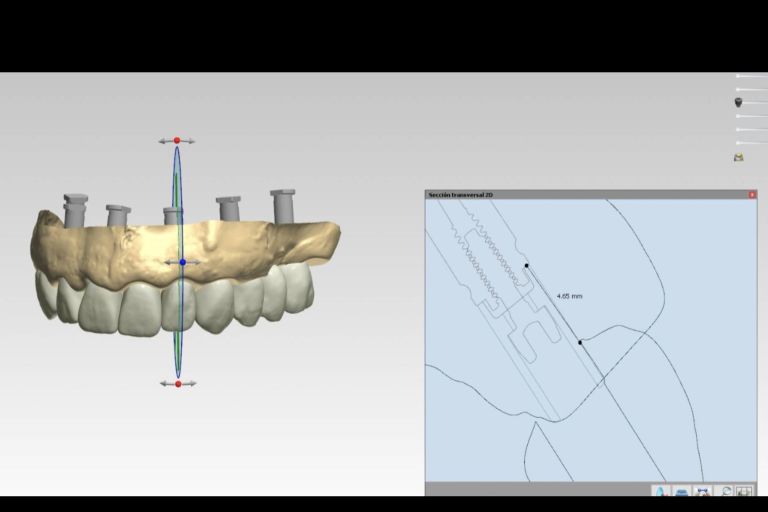Click the topmost visibility slider on right
This screenshot has height=512, width=768.
point(751,76)
